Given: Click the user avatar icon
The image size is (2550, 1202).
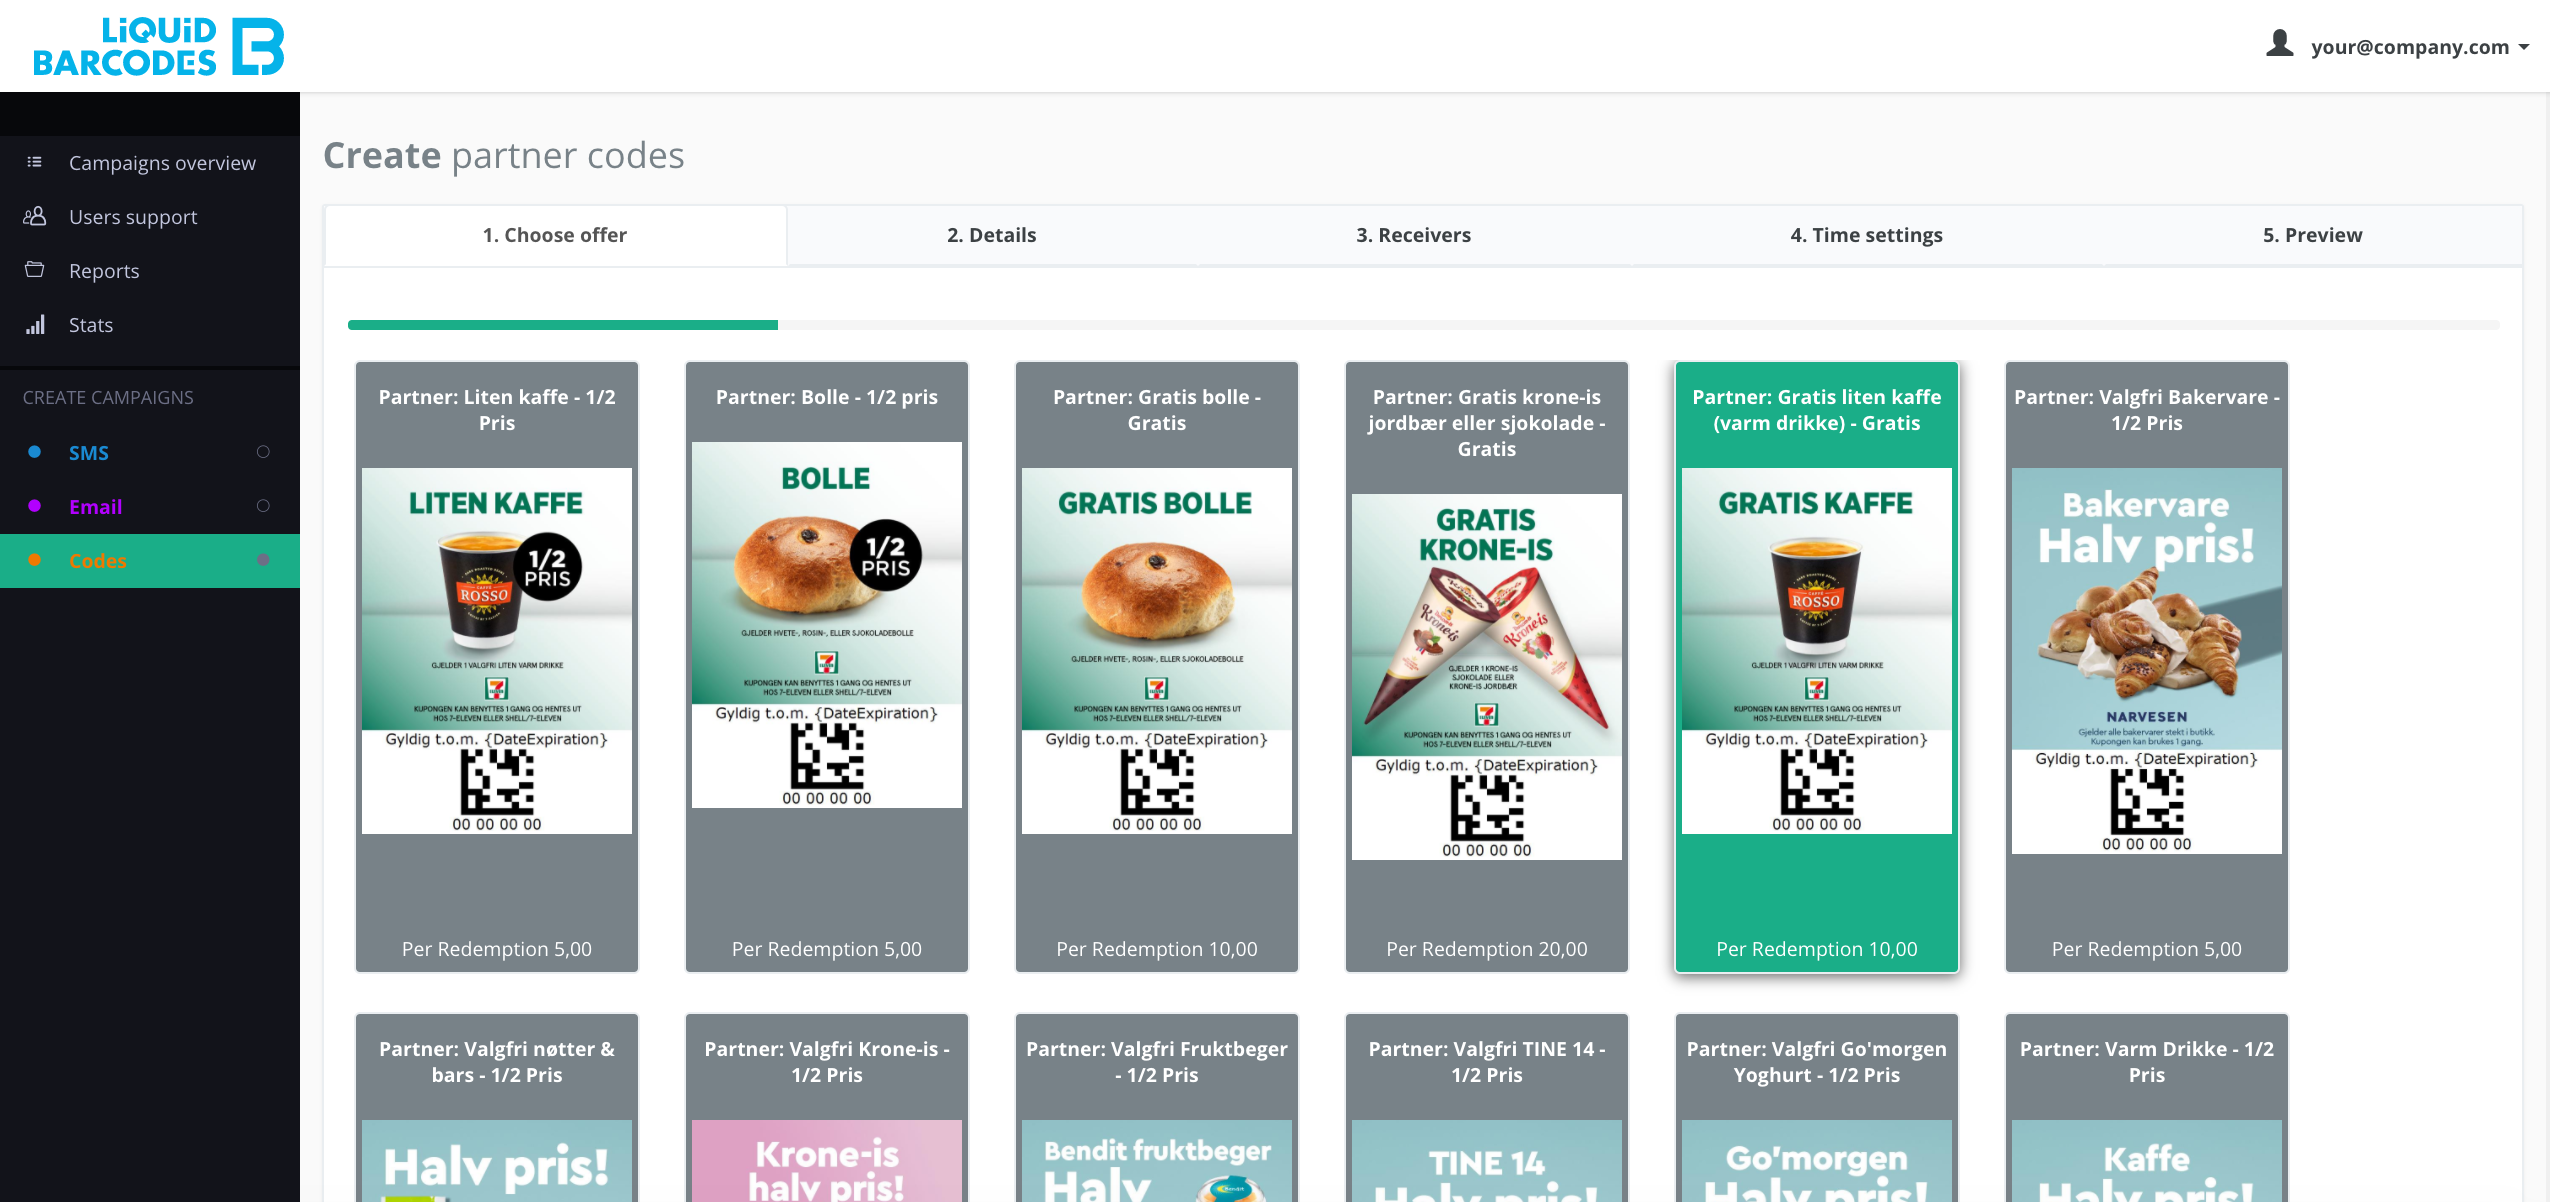Looking at the screenshot, I should tap(2279, 44).
